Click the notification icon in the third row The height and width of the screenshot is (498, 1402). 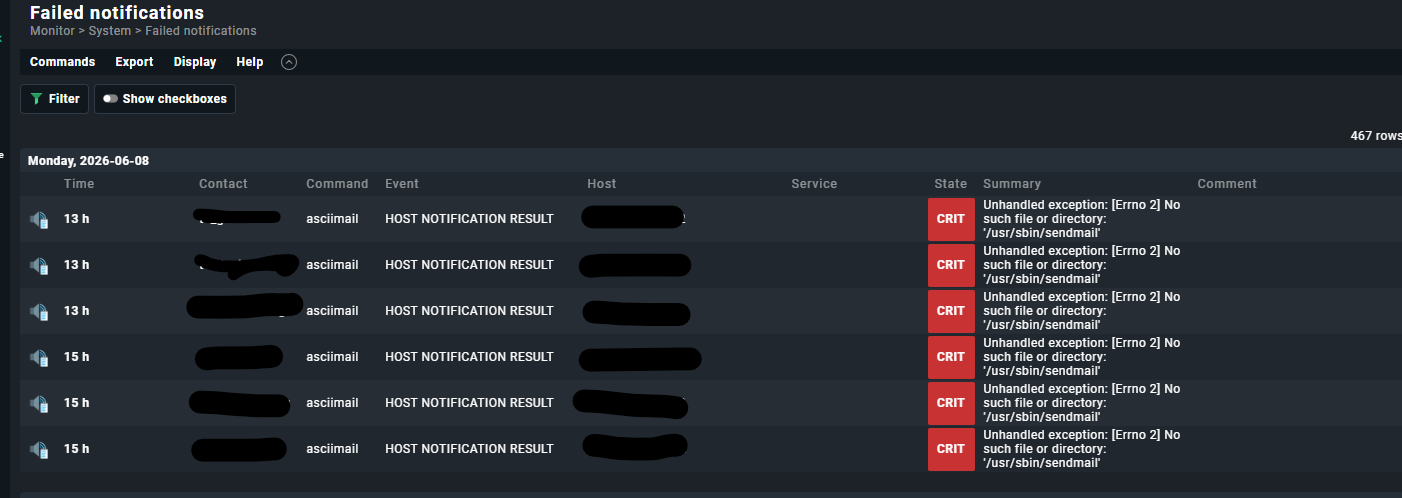click(x=39, y=311)
